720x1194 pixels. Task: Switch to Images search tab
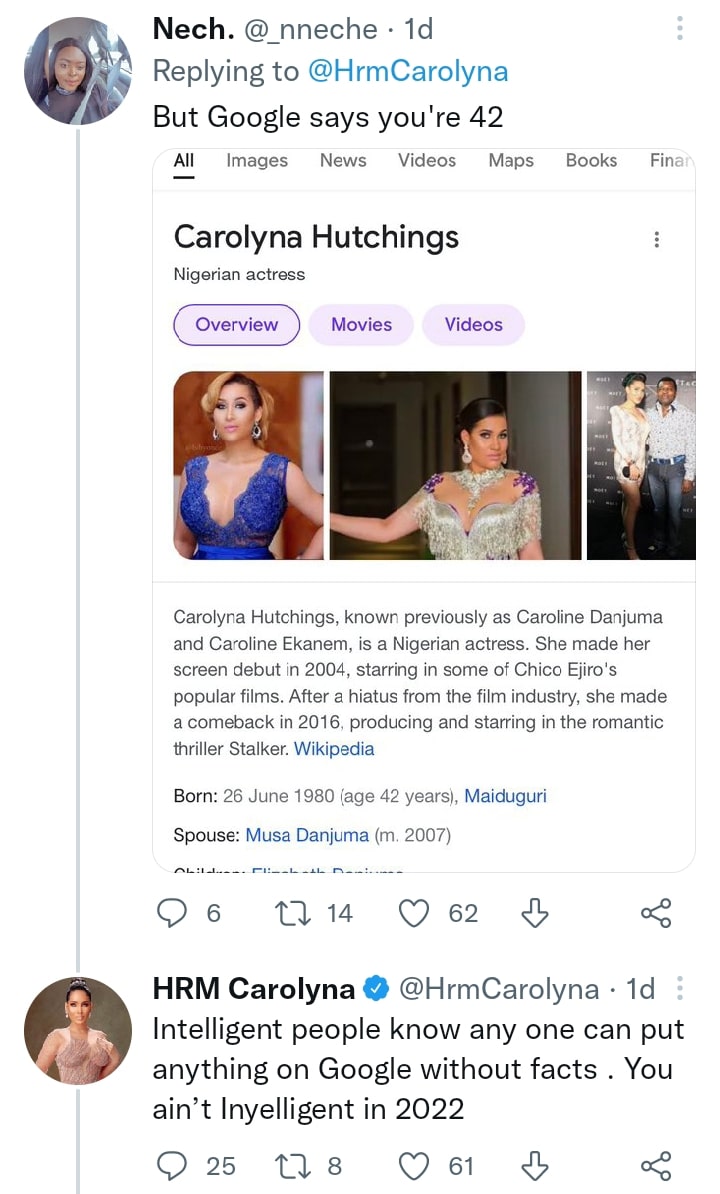(x=257, y=160)
